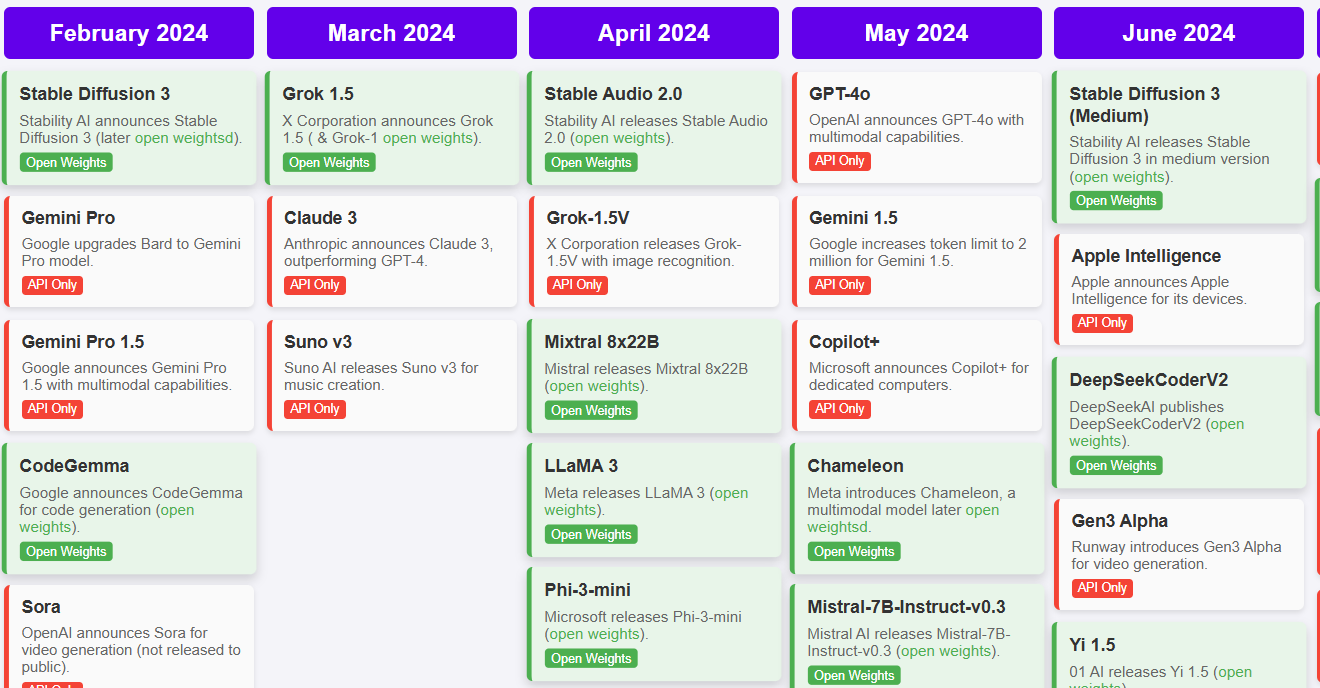Screen dimensions: 1320x688
Task: Open the Phi-3-mini card heading
Action: tap(588, 590)
